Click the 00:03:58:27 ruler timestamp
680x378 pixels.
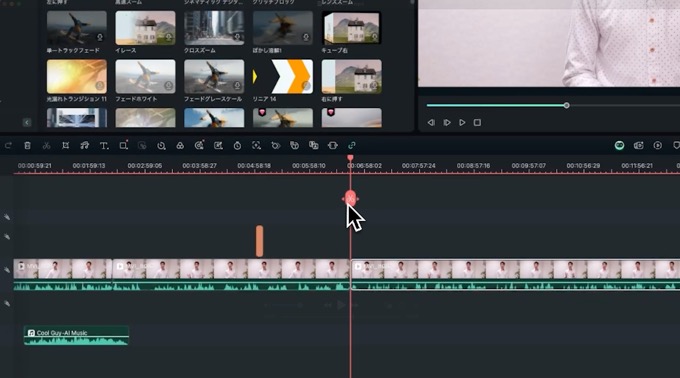point(199,166)
